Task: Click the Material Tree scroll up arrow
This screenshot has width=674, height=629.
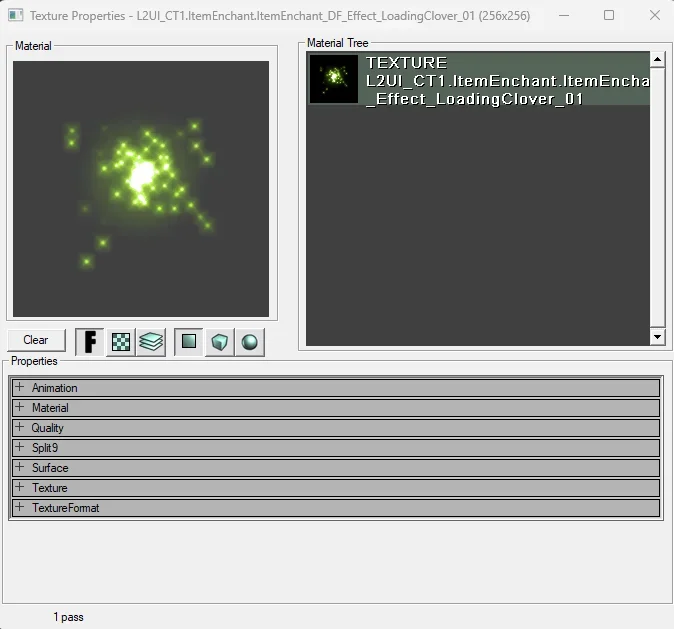Action: 657,59
